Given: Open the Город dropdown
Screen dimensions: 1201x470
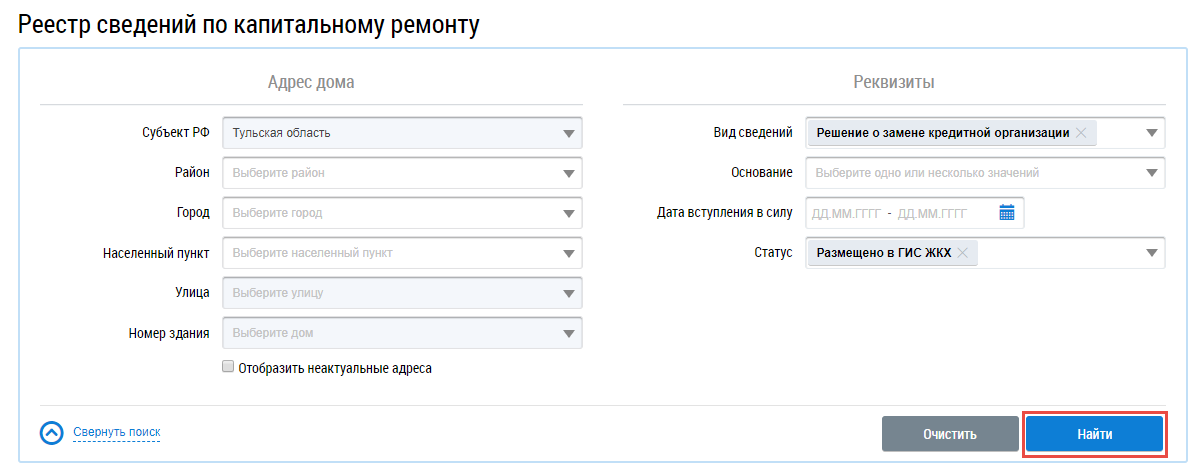Looking at the screenshot, I should [x=403, y=212].
